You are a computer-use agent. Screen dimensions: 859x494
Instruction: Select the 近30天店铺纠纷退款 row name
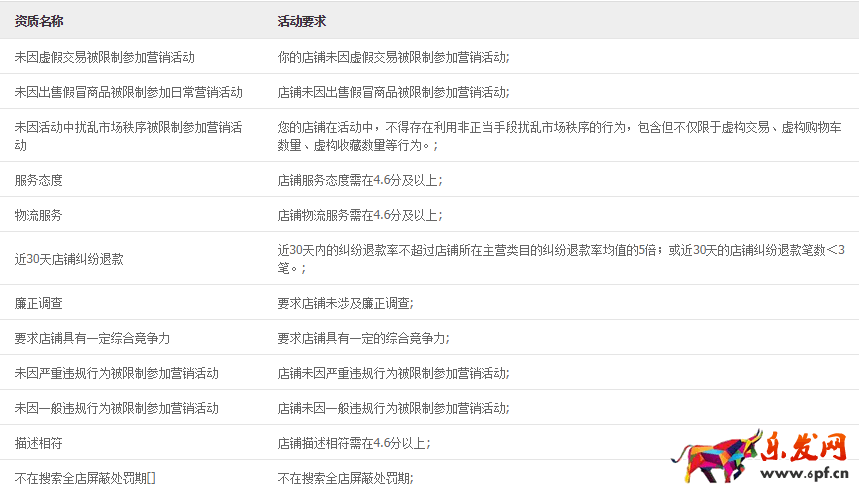point(69,259)
